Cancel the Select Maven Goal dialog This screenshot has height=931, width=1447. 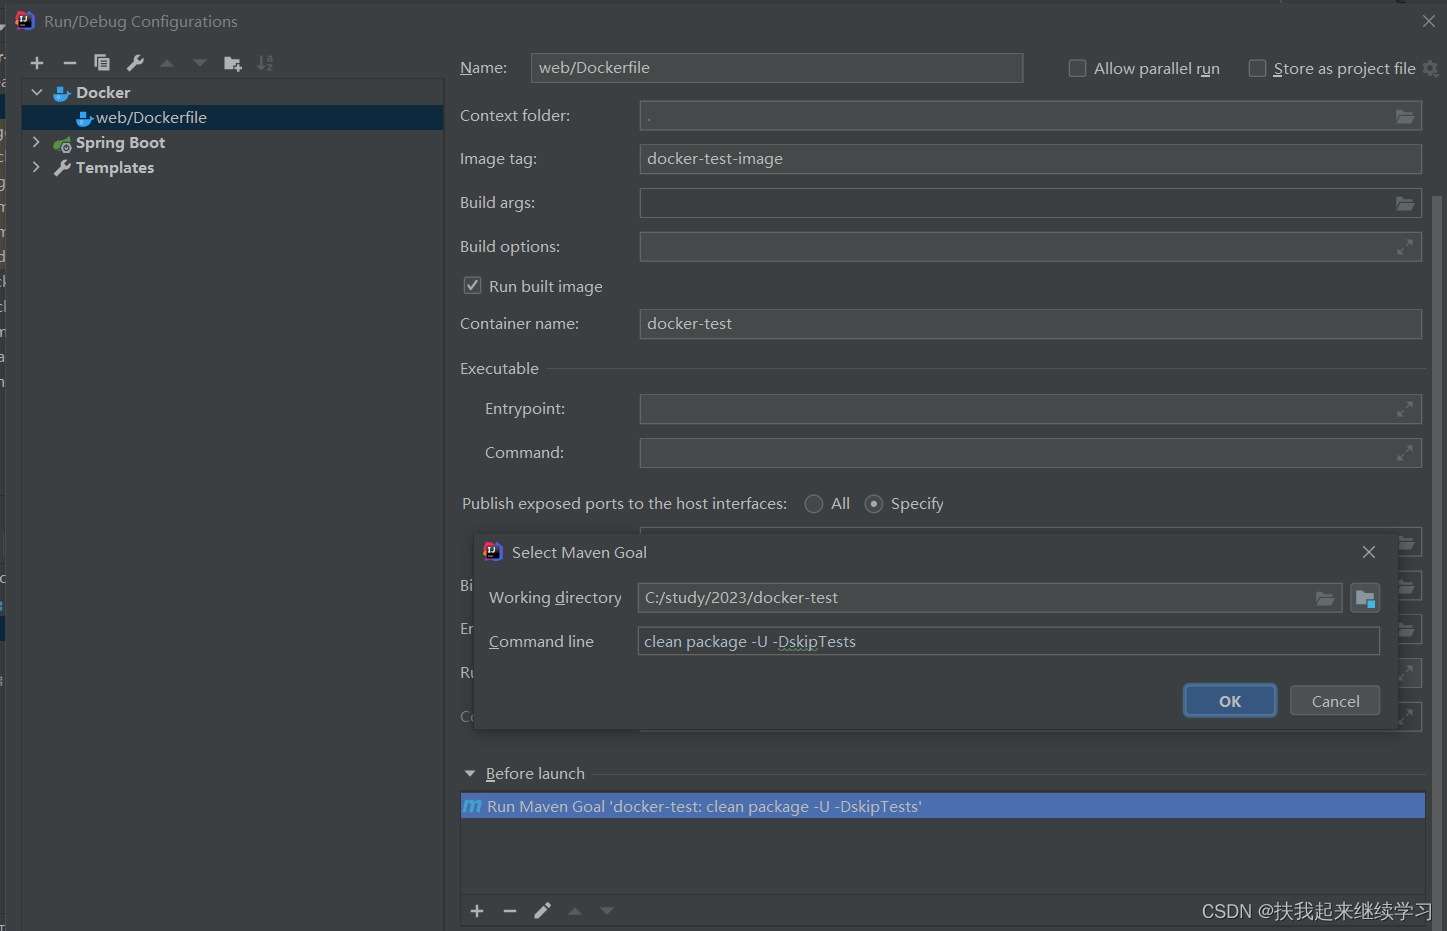click(1335, 701)
